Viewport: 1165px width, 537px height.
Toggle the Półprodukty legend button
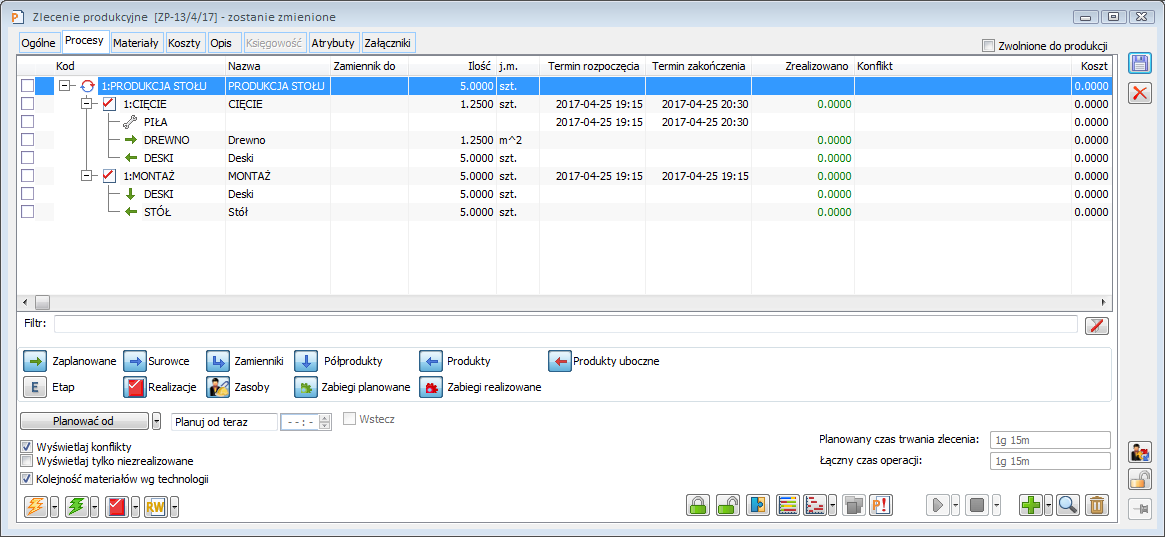tap(305, 361)
